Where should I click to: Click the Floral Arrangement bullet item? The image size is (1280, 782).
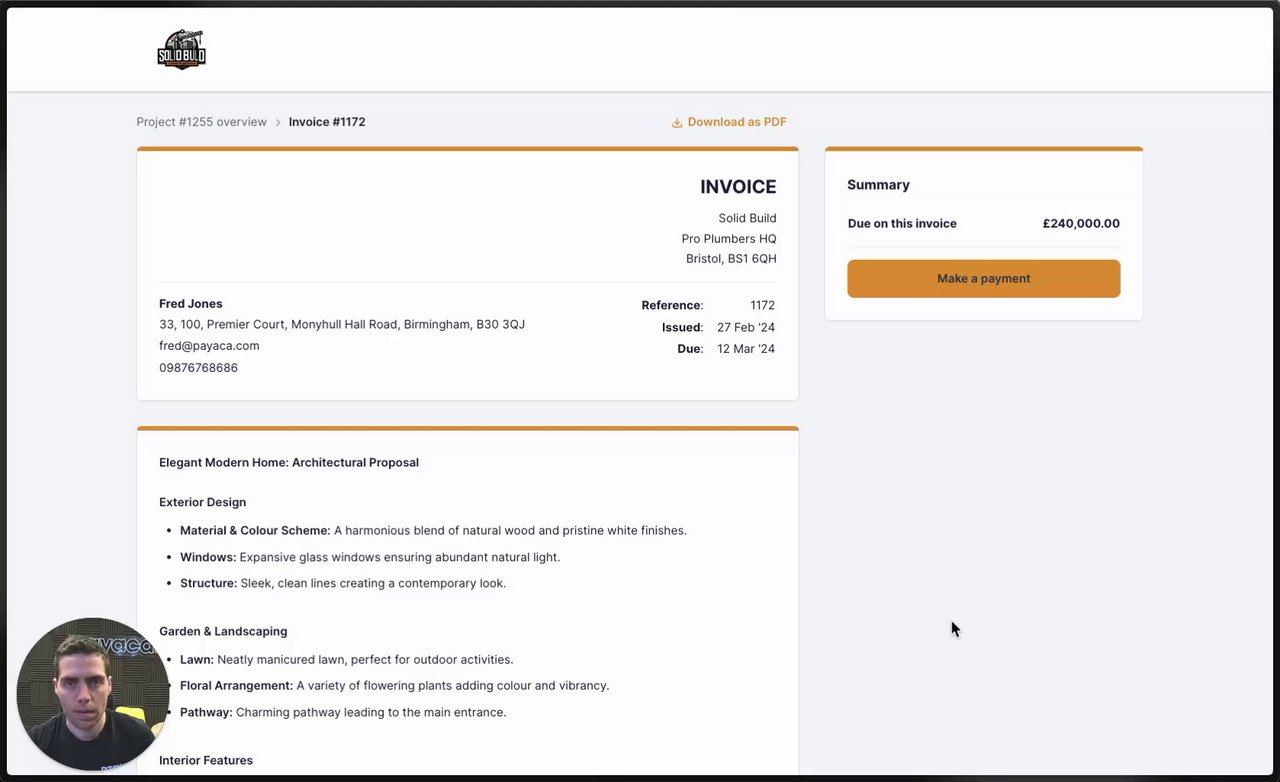coord(394,686)
